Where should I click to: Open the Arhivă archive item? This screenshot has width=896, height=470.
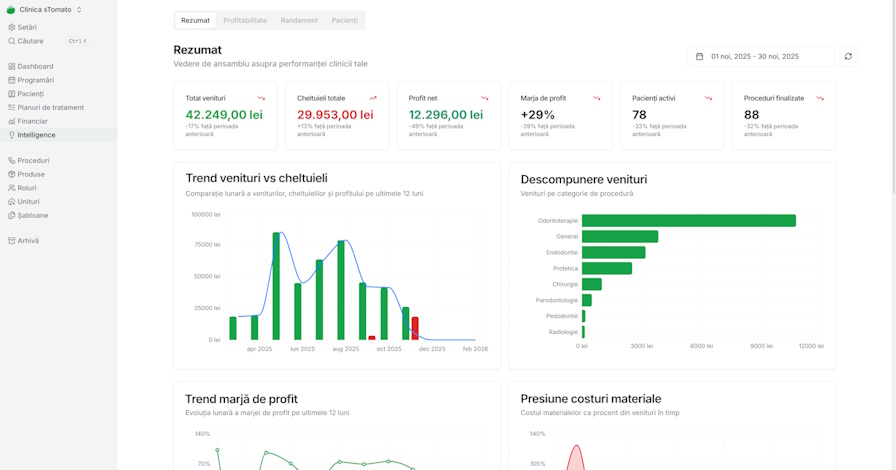(x=28, y=241)
